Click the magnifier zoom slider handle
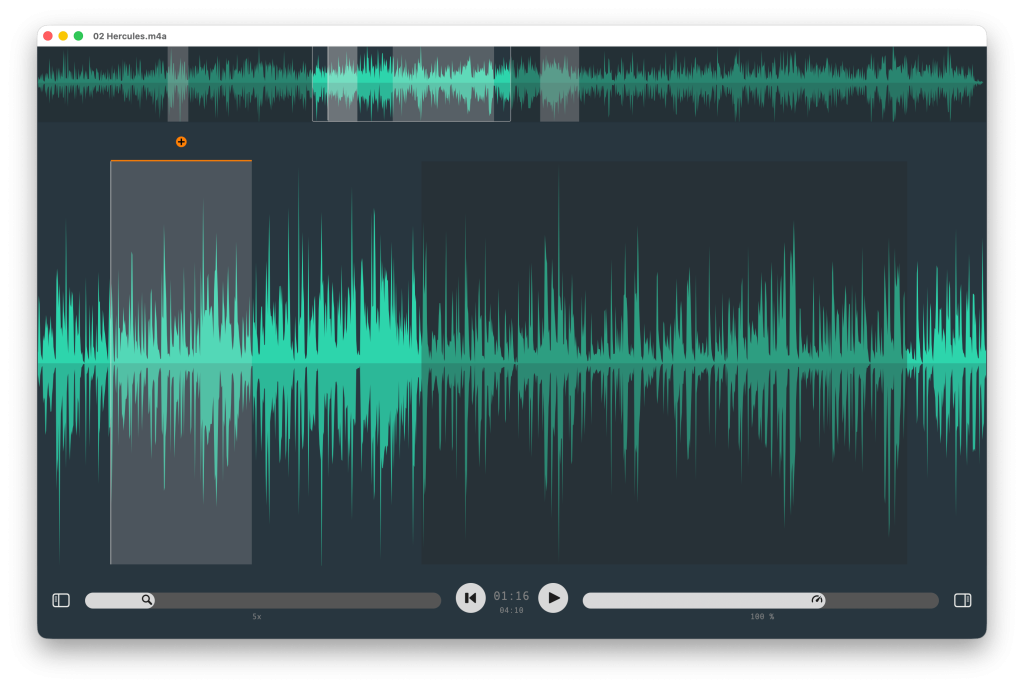The width and height of the screenshot is (1024, 688). (147, 600)
